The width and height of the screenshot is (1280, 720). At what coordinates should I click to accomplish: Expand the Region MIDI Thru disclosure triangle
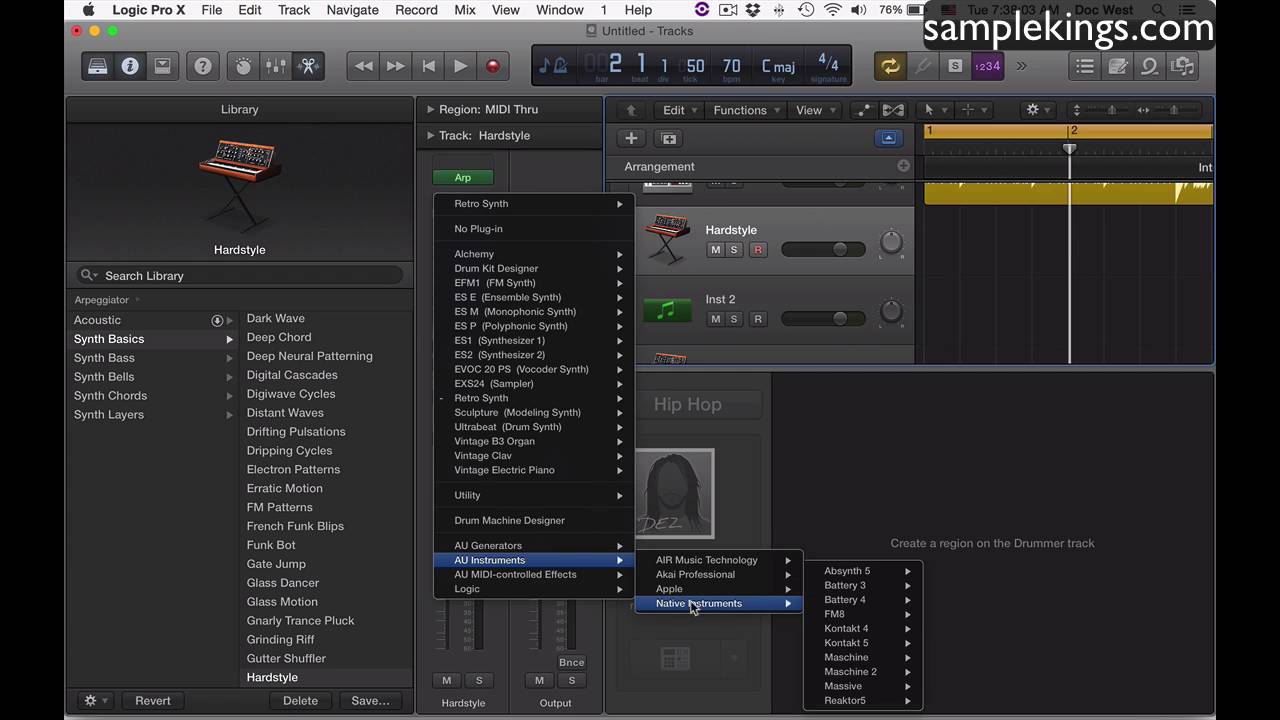(x=430, y=109)
